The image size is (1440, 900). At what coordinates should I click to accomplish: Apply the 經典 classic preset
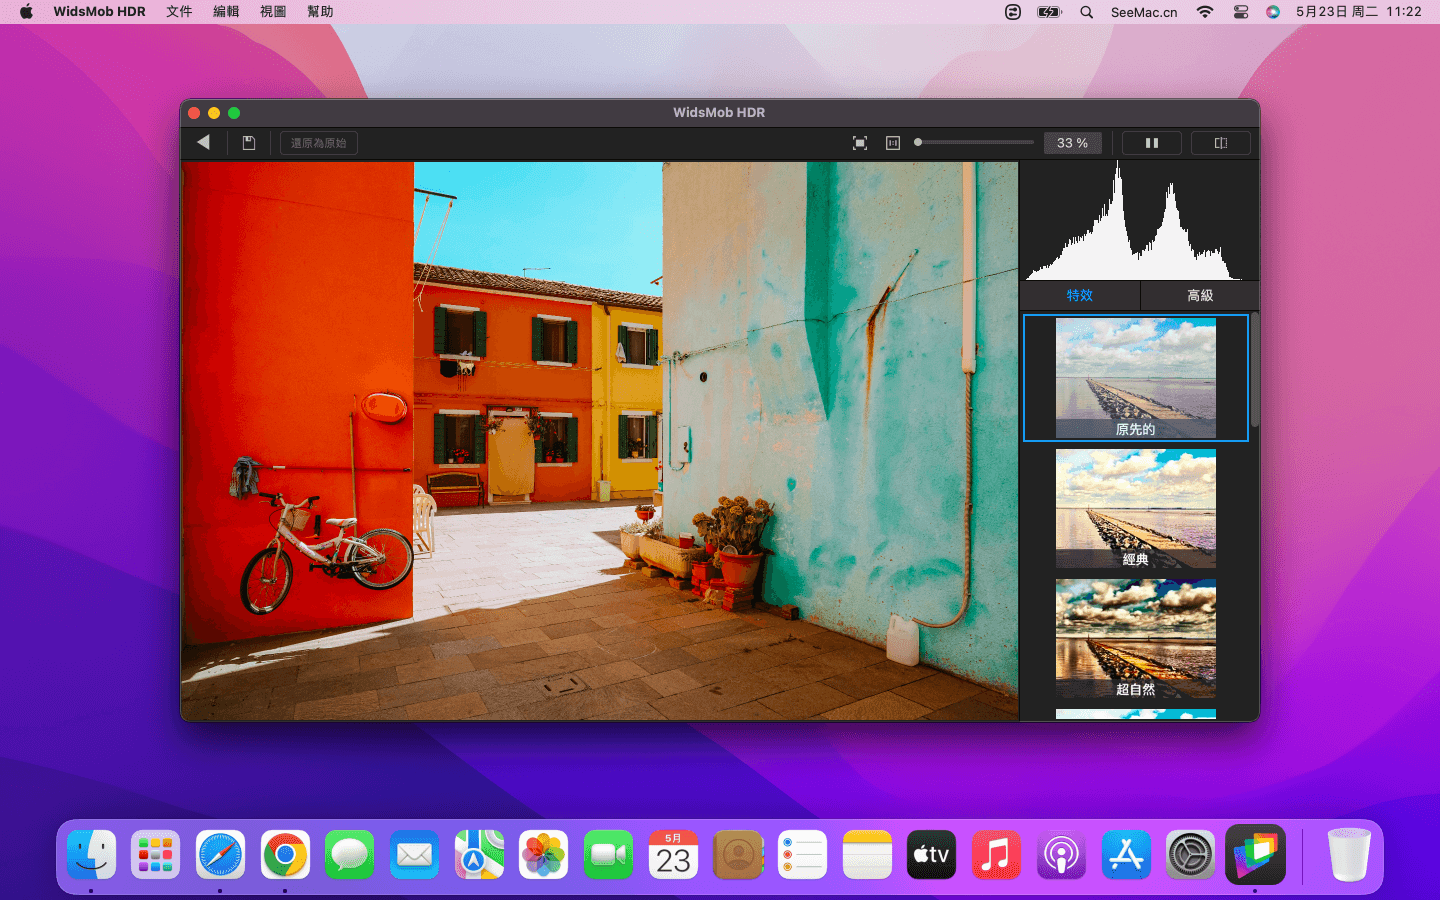click(1136, 508)
